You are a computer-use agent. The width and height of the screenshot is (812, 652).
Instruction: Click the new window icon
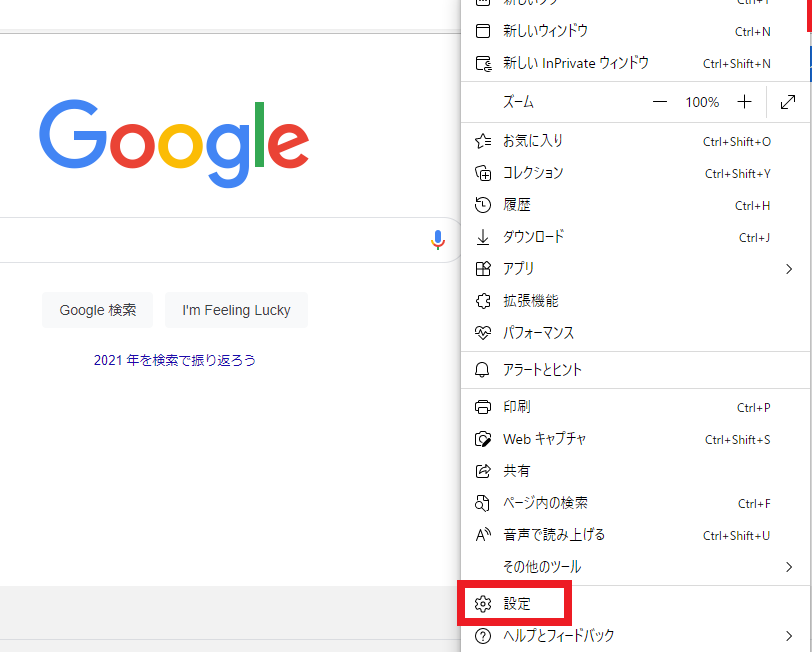click(x=483, y=31)
